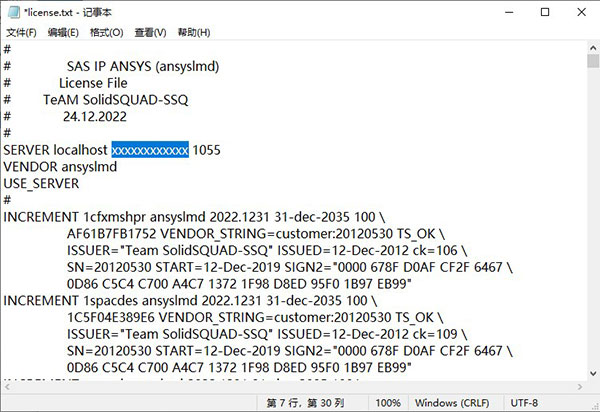Open the 文件(F) menu
The width and height of the screenshot is (600, 412).
21,33
